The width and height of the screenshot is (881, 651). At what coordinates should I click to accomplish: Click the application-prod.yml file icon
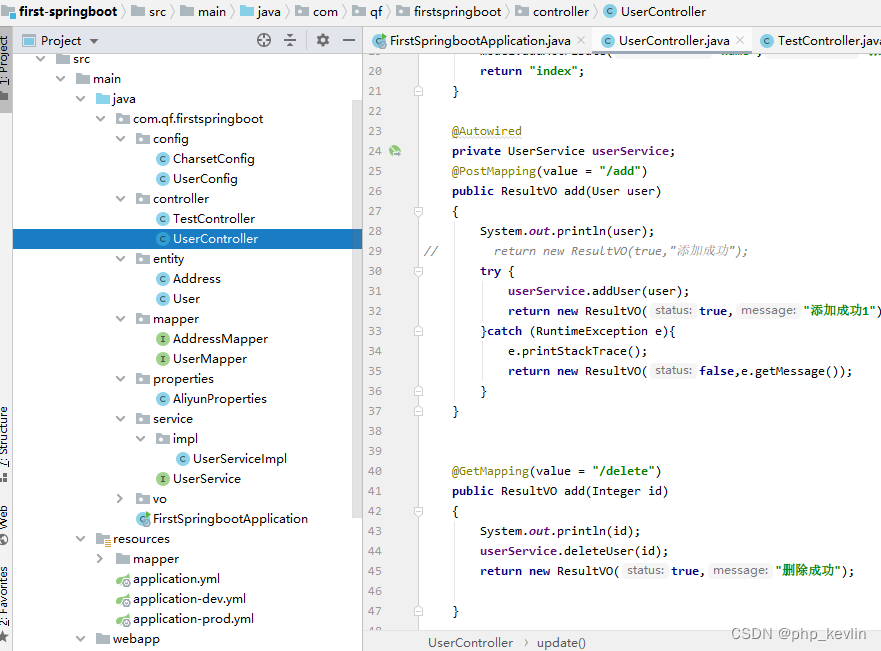point(123,620)
